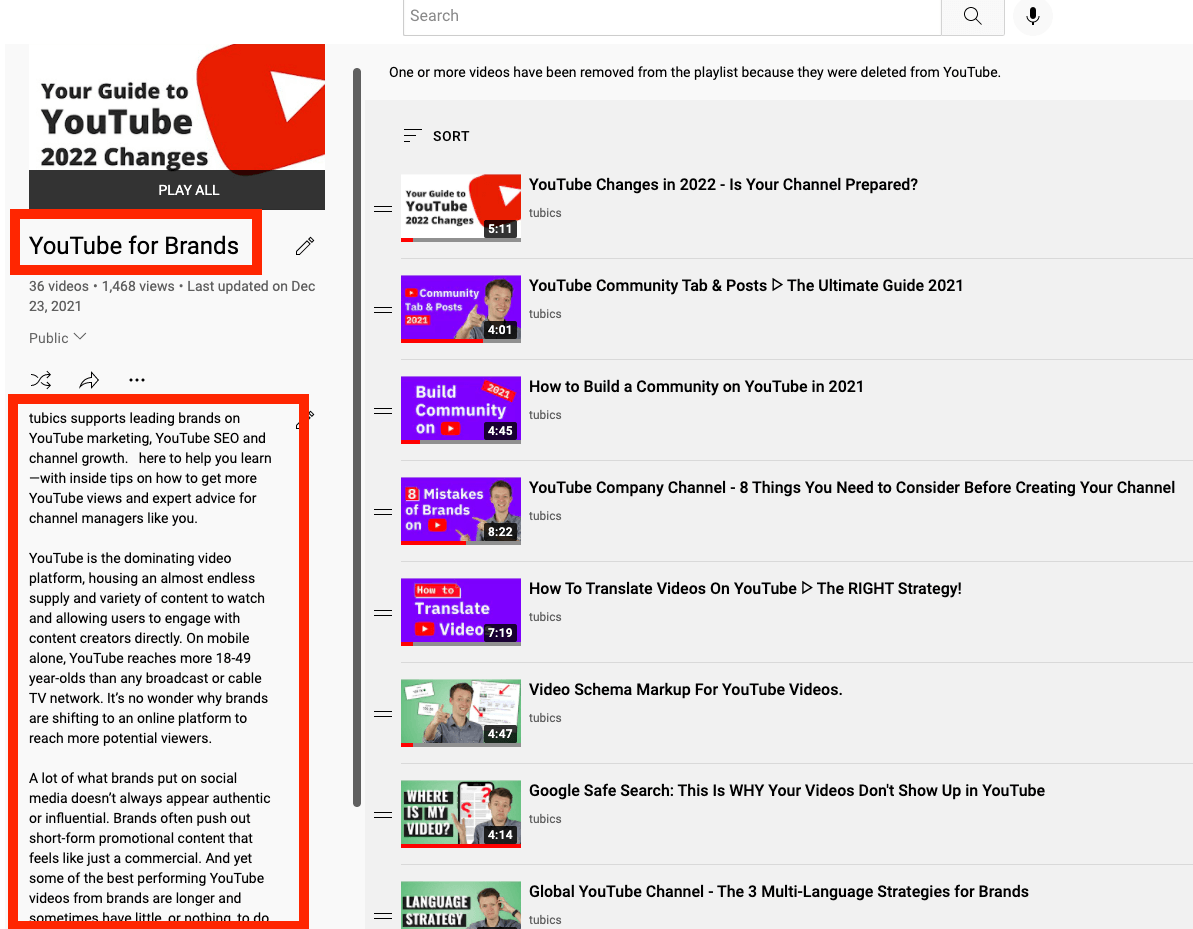Open the Public visibility dropdown
The height and width of the screenshot is (929, 1193).
57,338
